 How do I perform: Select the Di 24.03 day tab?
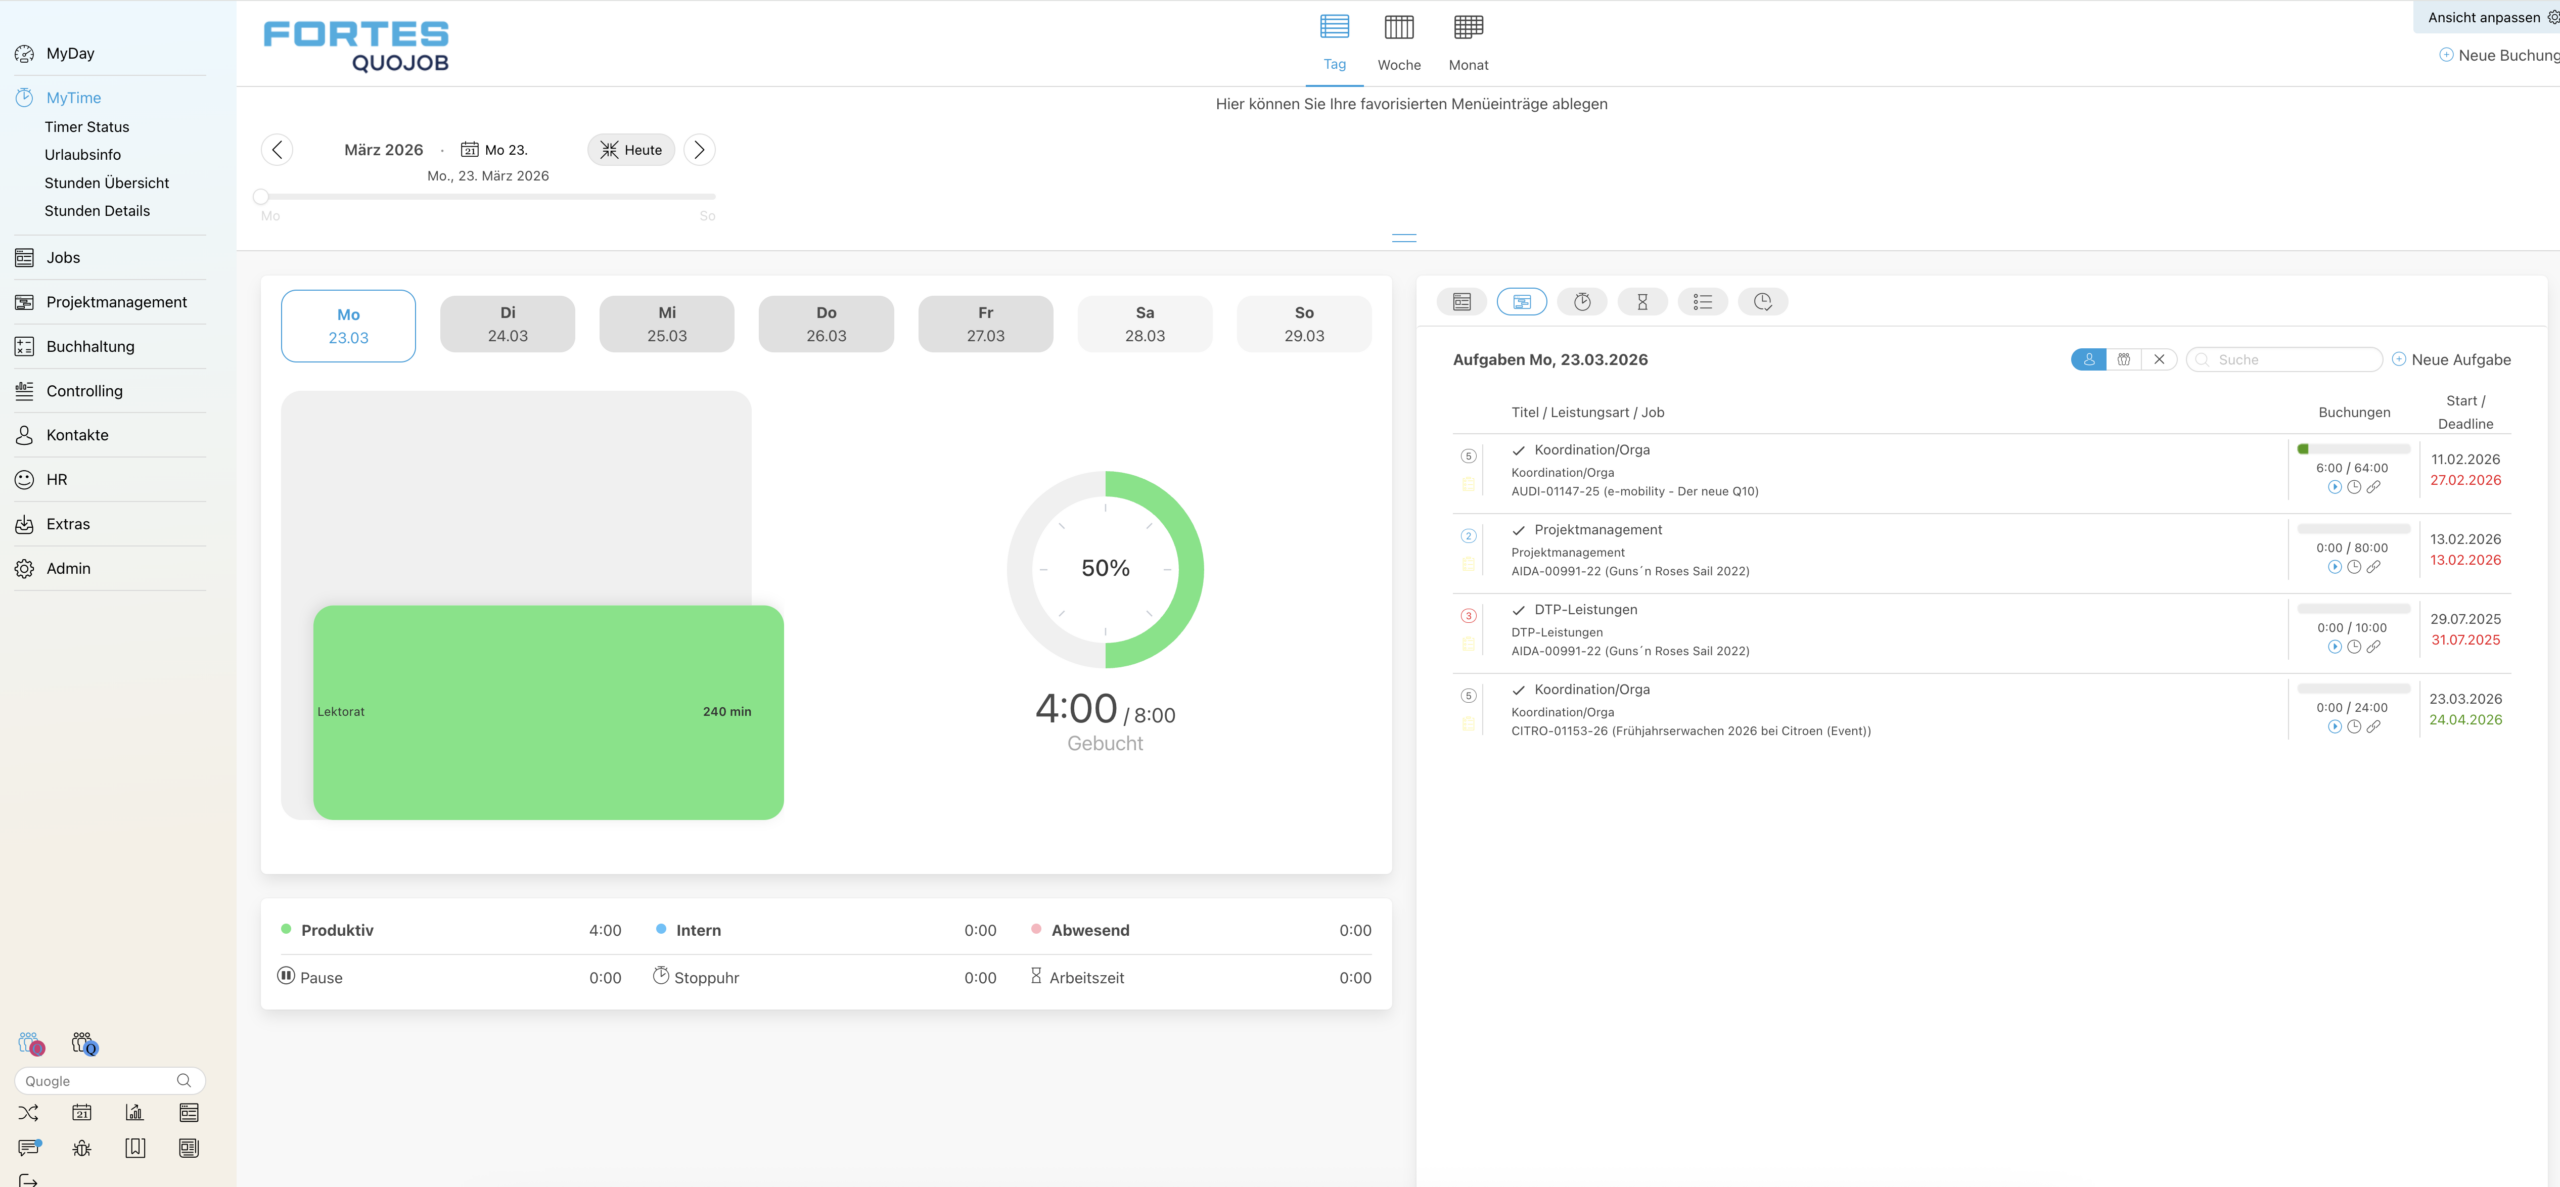pos(507,324)
